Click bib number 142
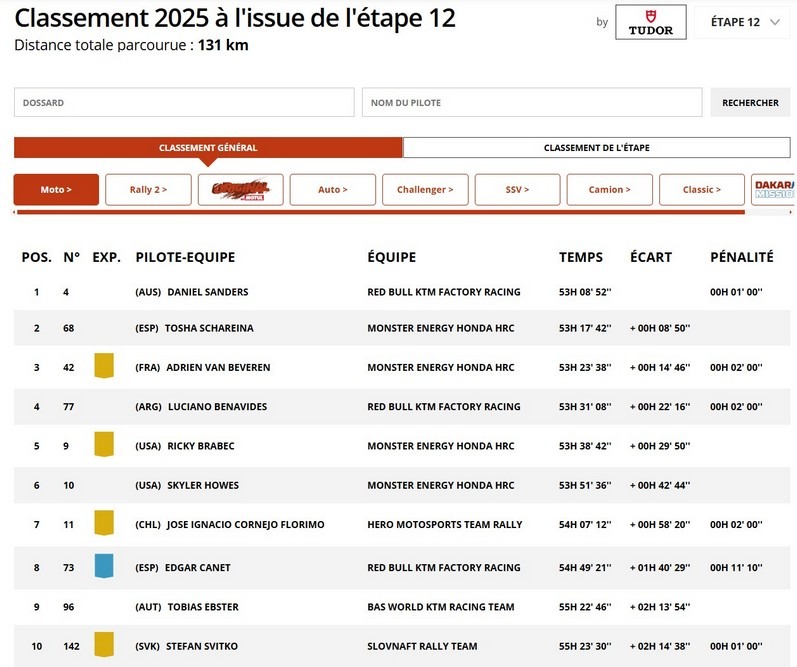Viewport: 797px width, 667px height. click(71, 646)
